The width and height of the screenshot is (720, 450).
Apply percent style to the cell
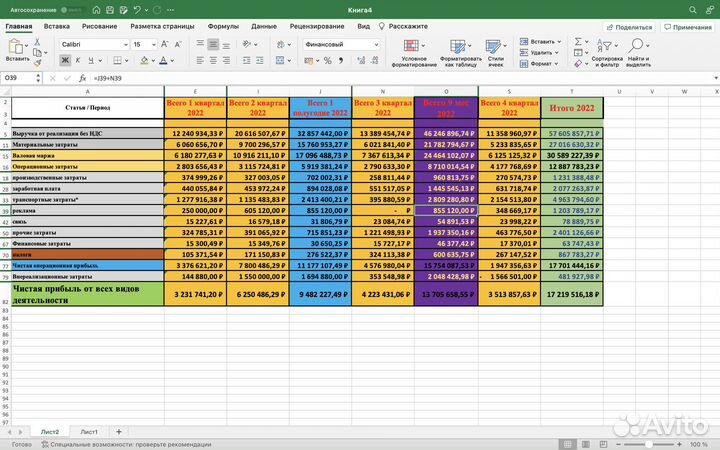pyautogui.click(x=327, y=60)
